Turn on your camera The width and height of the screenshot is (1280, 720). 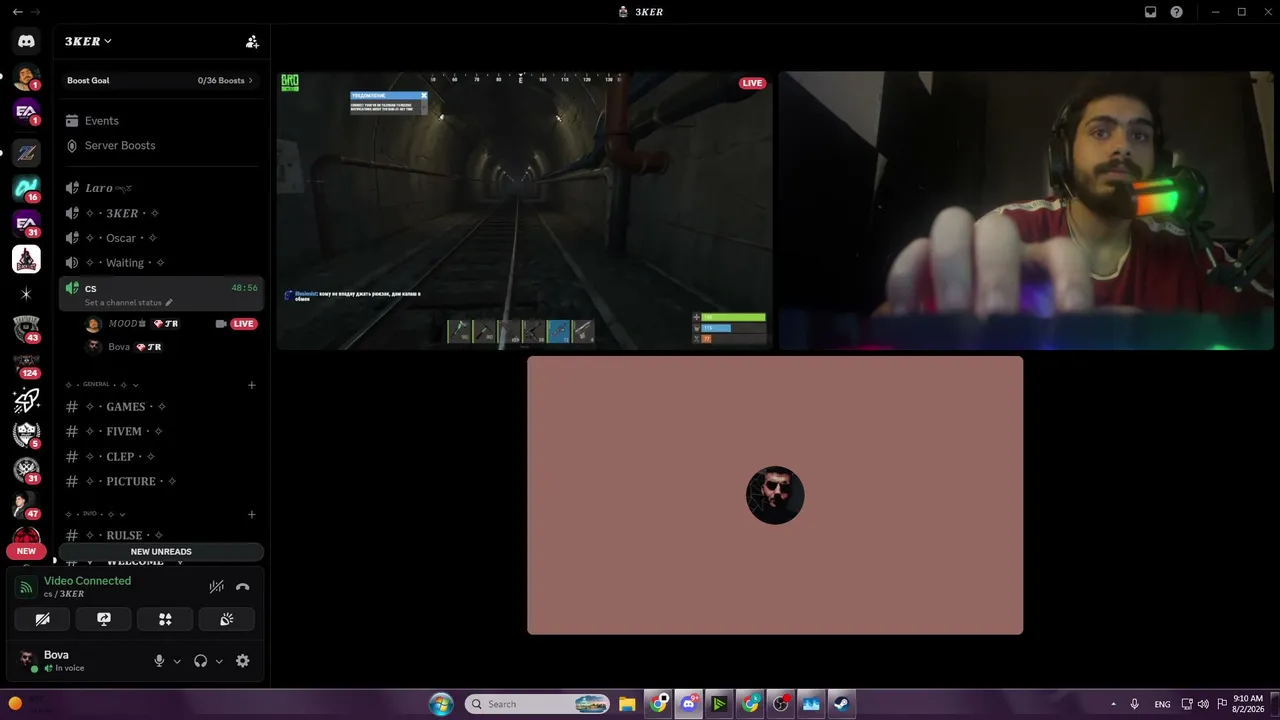click(x=42, y=620)
